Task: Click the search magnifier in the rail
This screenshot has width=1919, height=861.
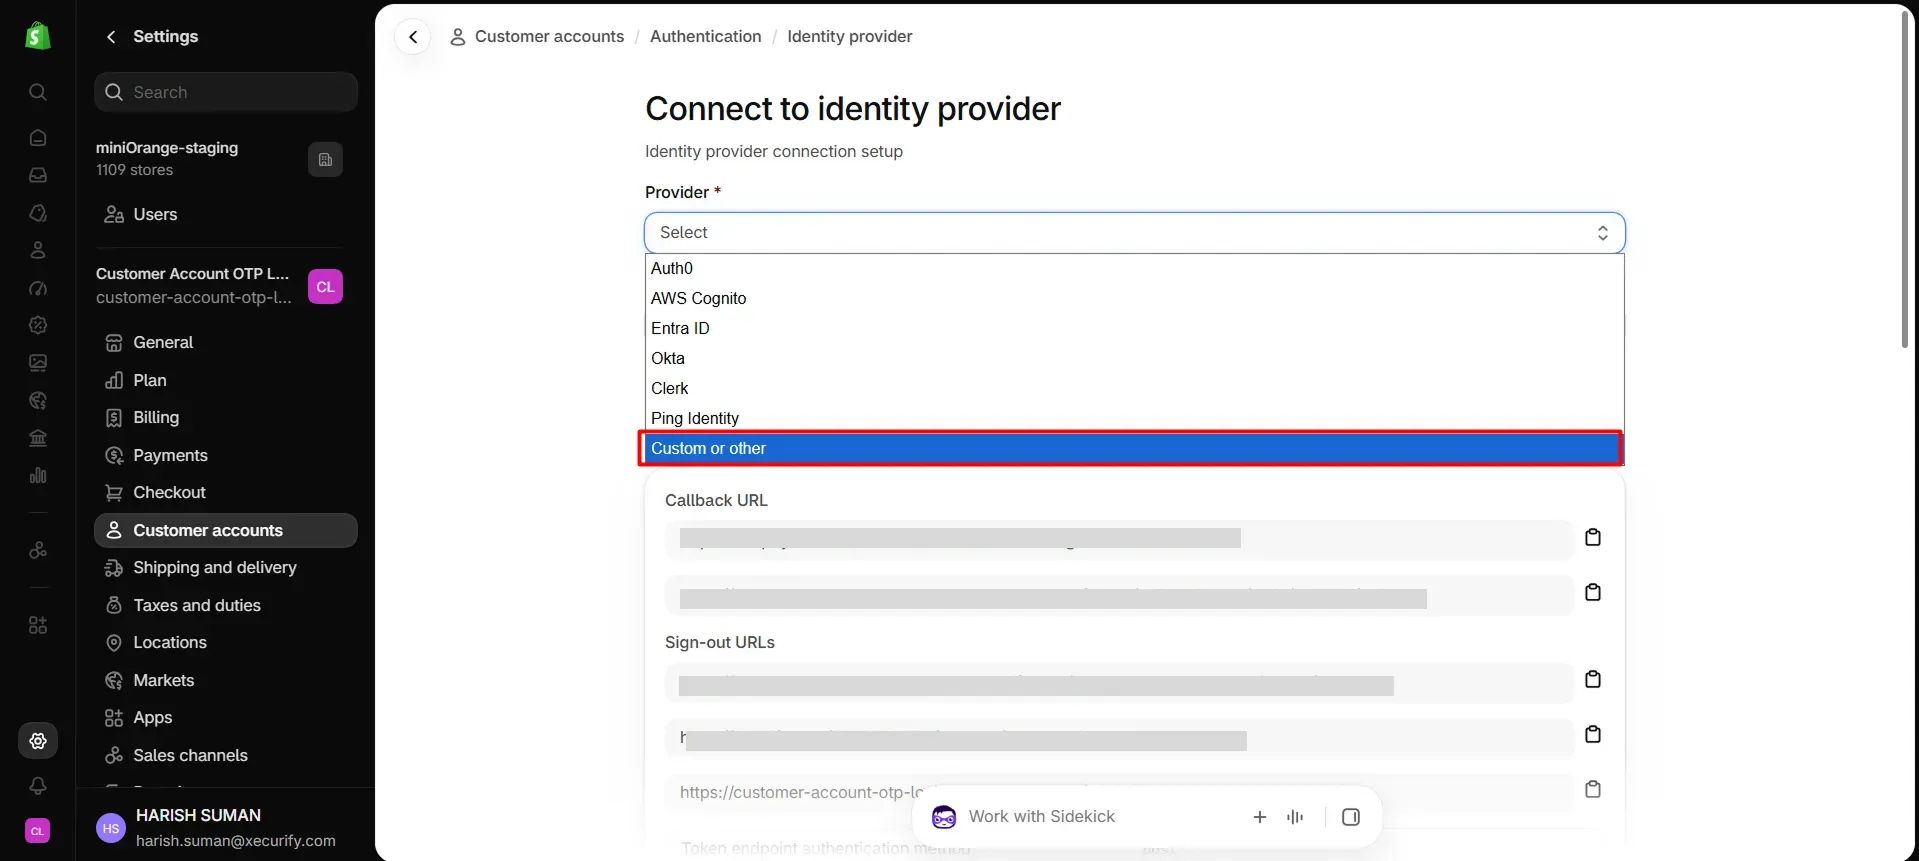Action: click(x=38, y=92)
